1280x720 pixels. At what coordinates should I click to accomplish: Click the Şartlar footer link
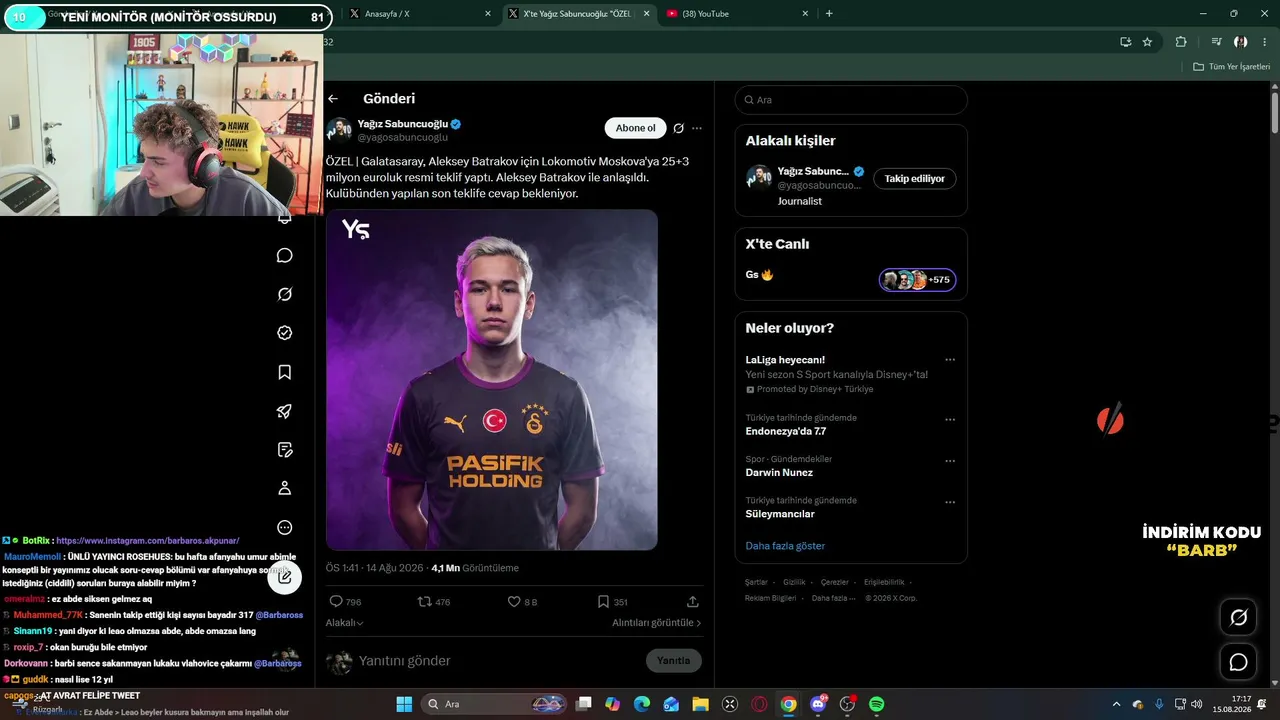[x=756, y=582]
